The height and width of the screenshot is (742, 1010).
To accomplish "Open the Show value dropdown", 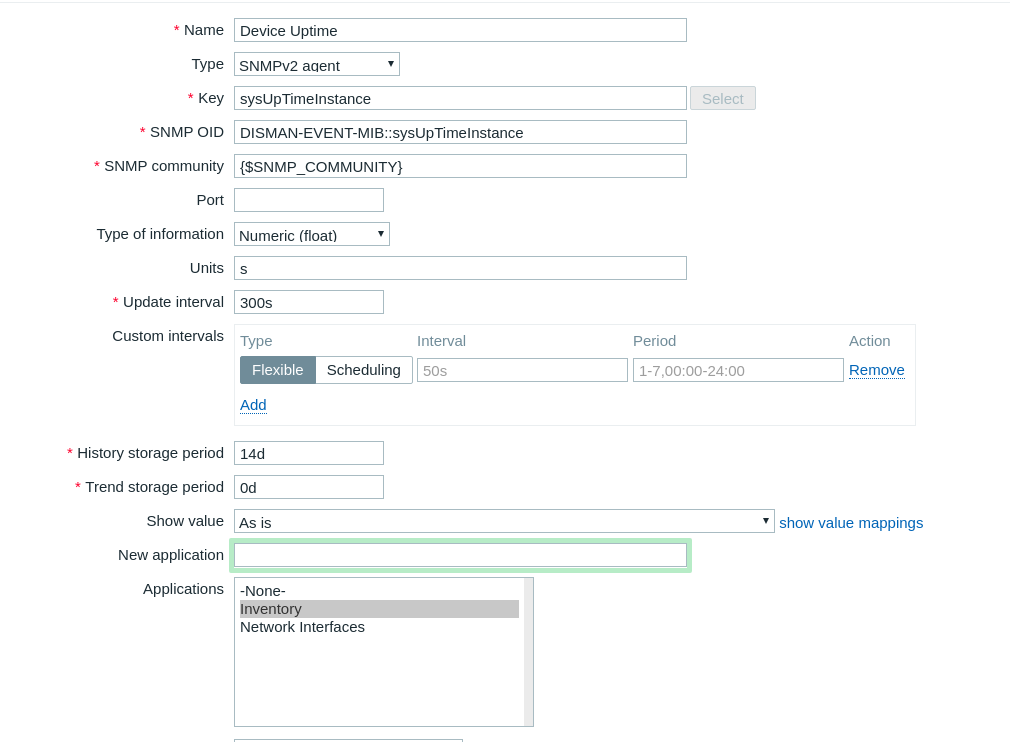I will [504, 521].
